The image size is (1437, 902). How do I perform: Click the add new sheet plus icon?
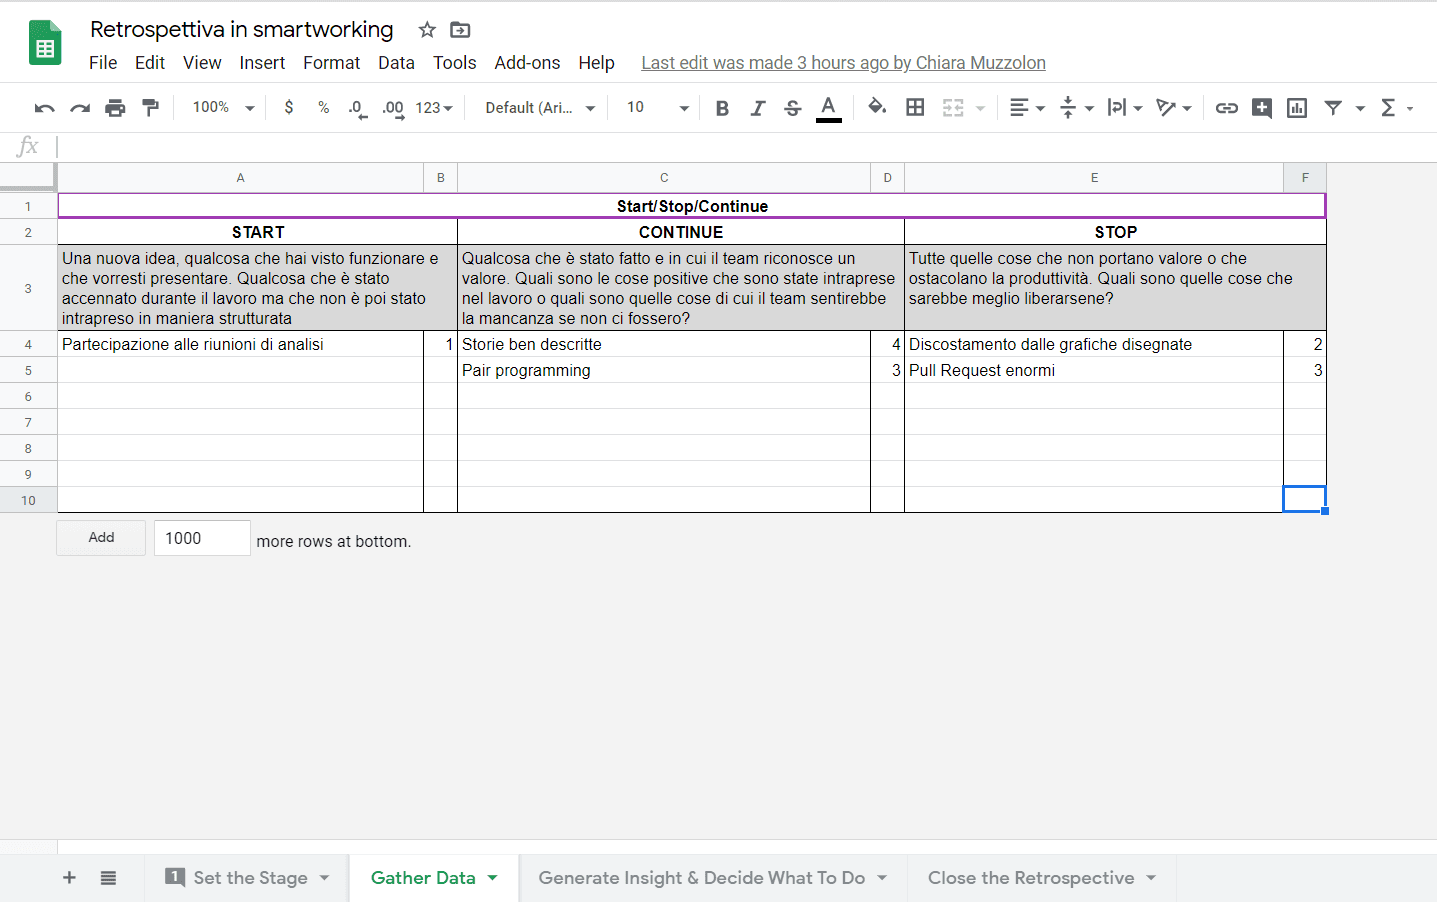pyautogui.click(x=69, y=878)
